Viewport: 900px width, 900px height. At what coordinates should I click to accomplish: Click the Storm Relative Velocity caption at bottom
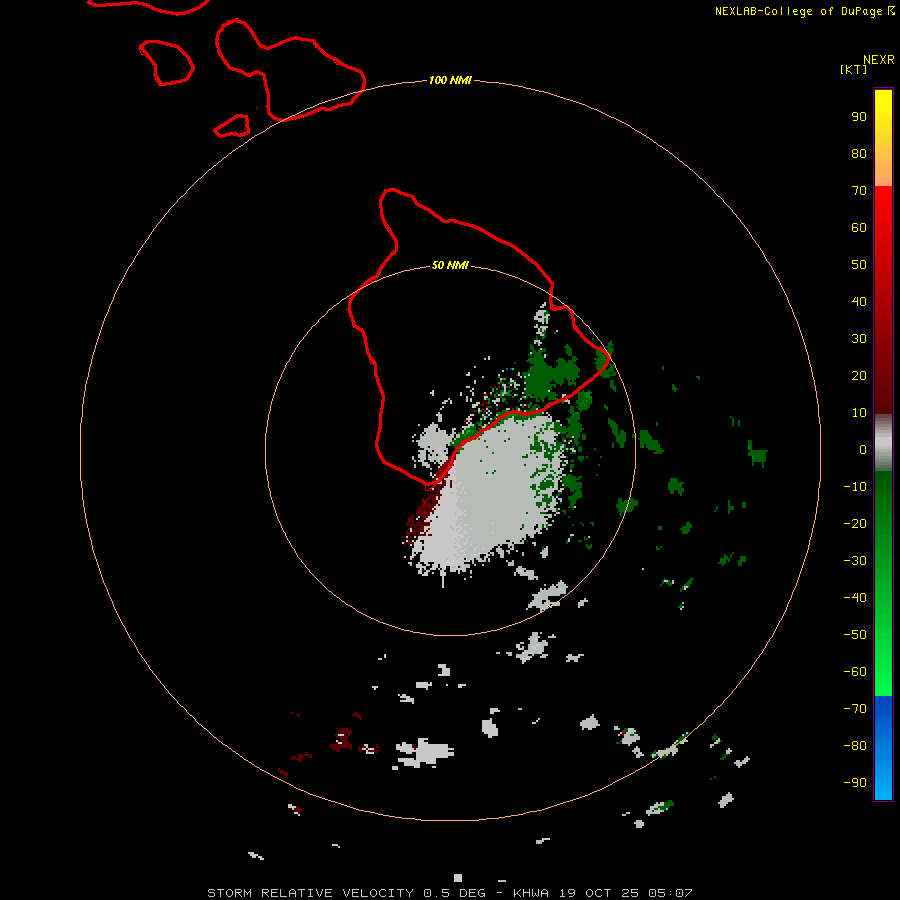449,893
